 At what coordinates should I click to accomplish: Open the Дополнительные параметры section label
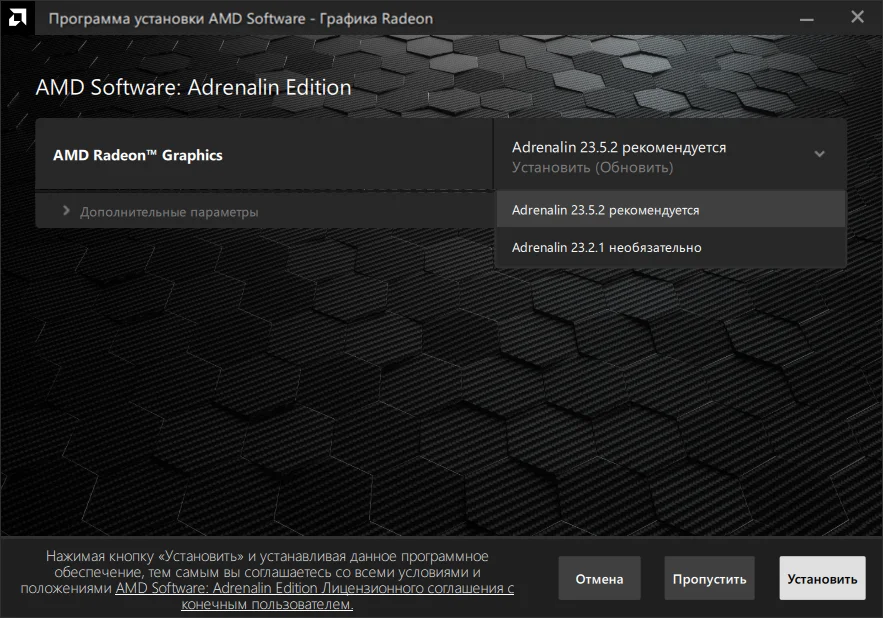click(169, 212)
